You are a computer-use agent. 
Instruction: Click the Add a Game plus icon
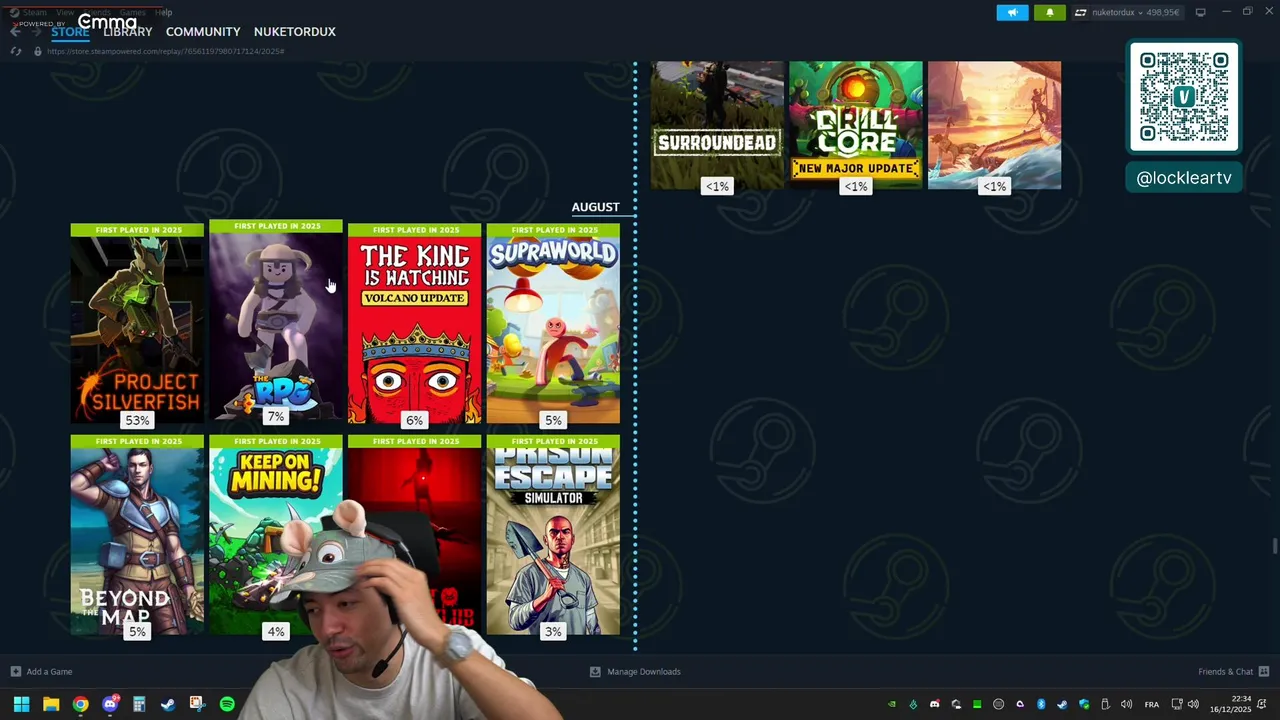point(15,672)
